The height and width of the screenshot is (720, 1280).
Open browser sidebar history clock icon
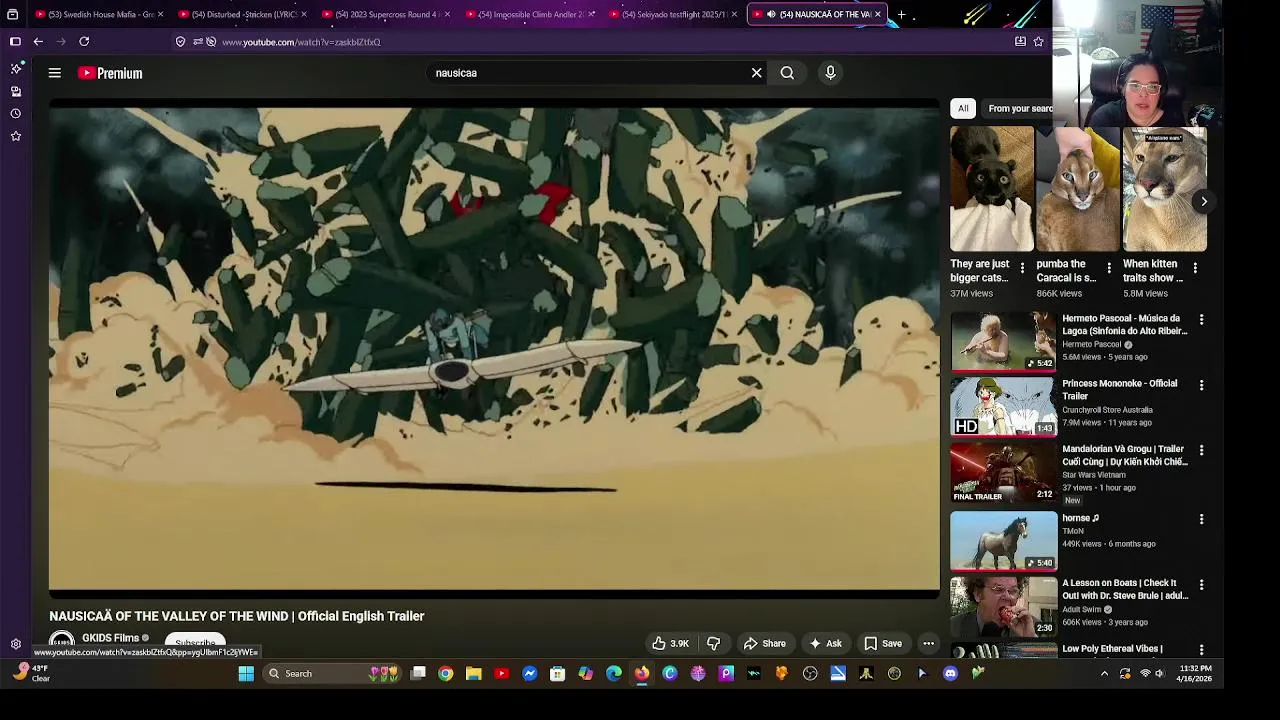pyautogui.click(x=16, y=113)
